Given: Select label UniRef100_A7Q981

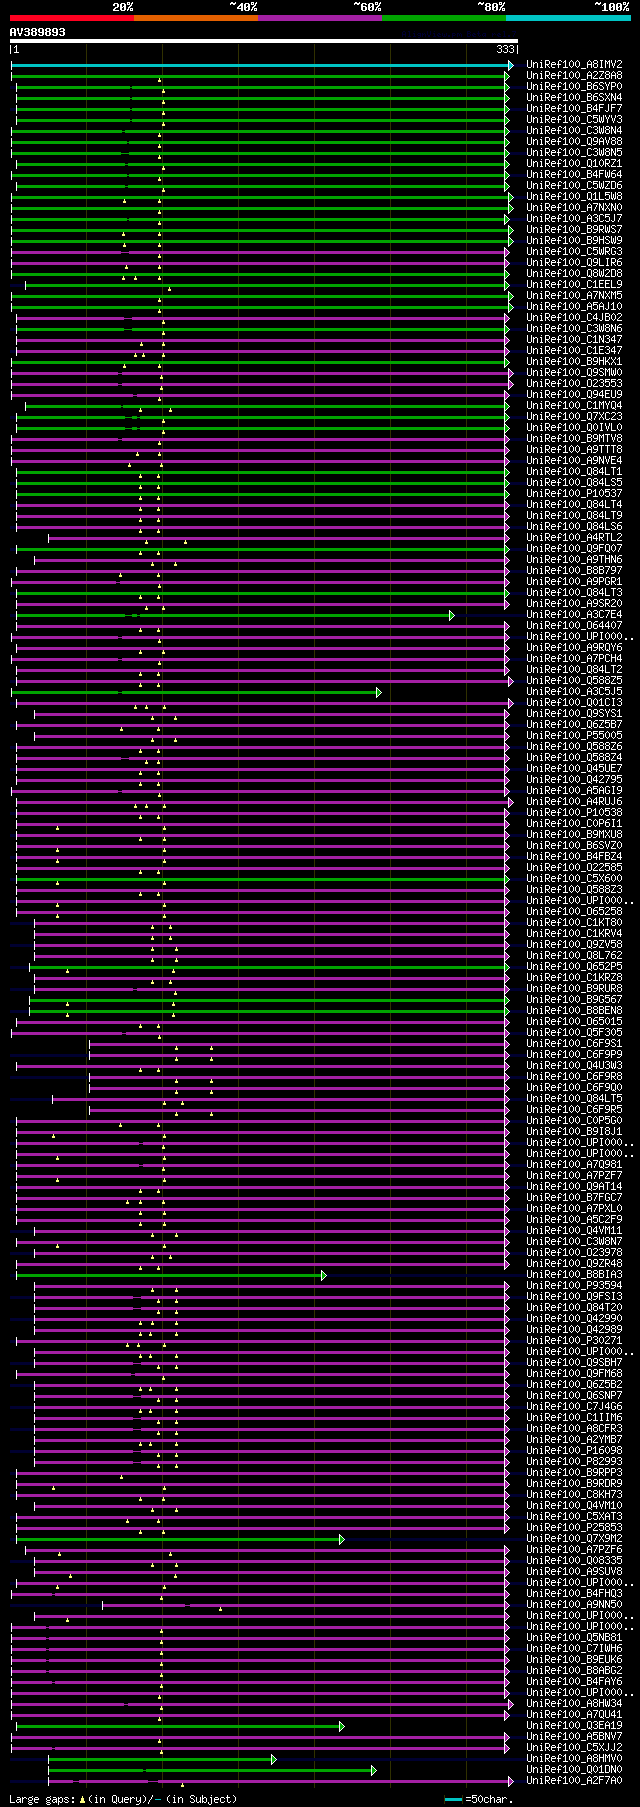Looking at the screenshot, I should click(574, 1165).
